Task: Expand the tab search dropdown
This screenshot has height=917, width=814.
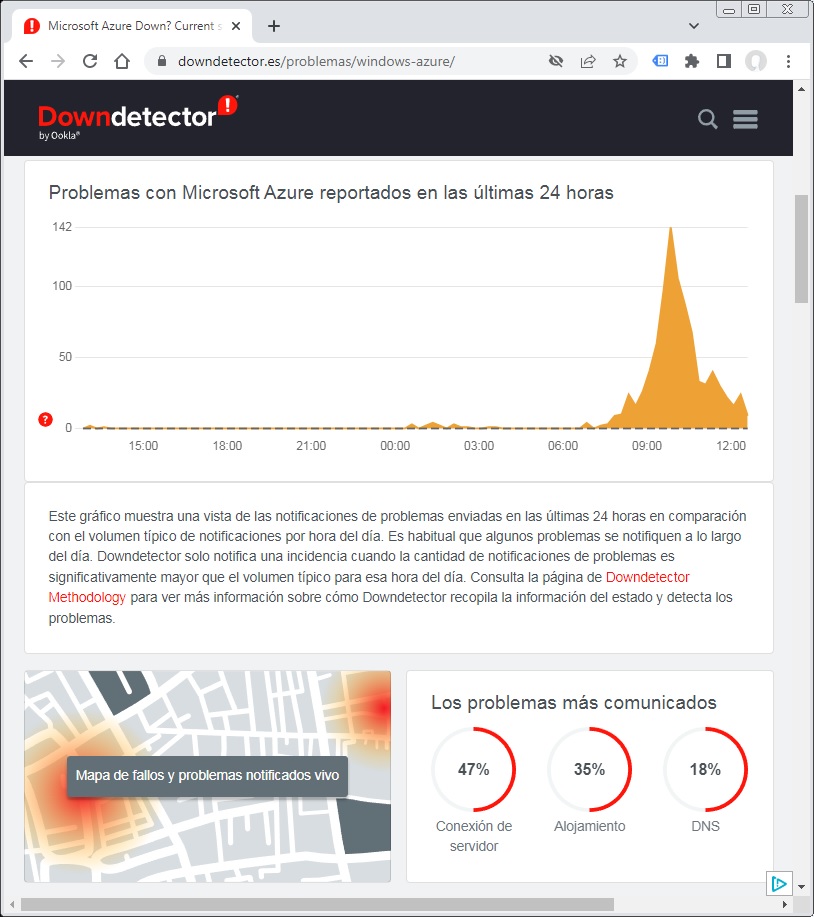Action: pyautogui.click(x=694, y=26)
